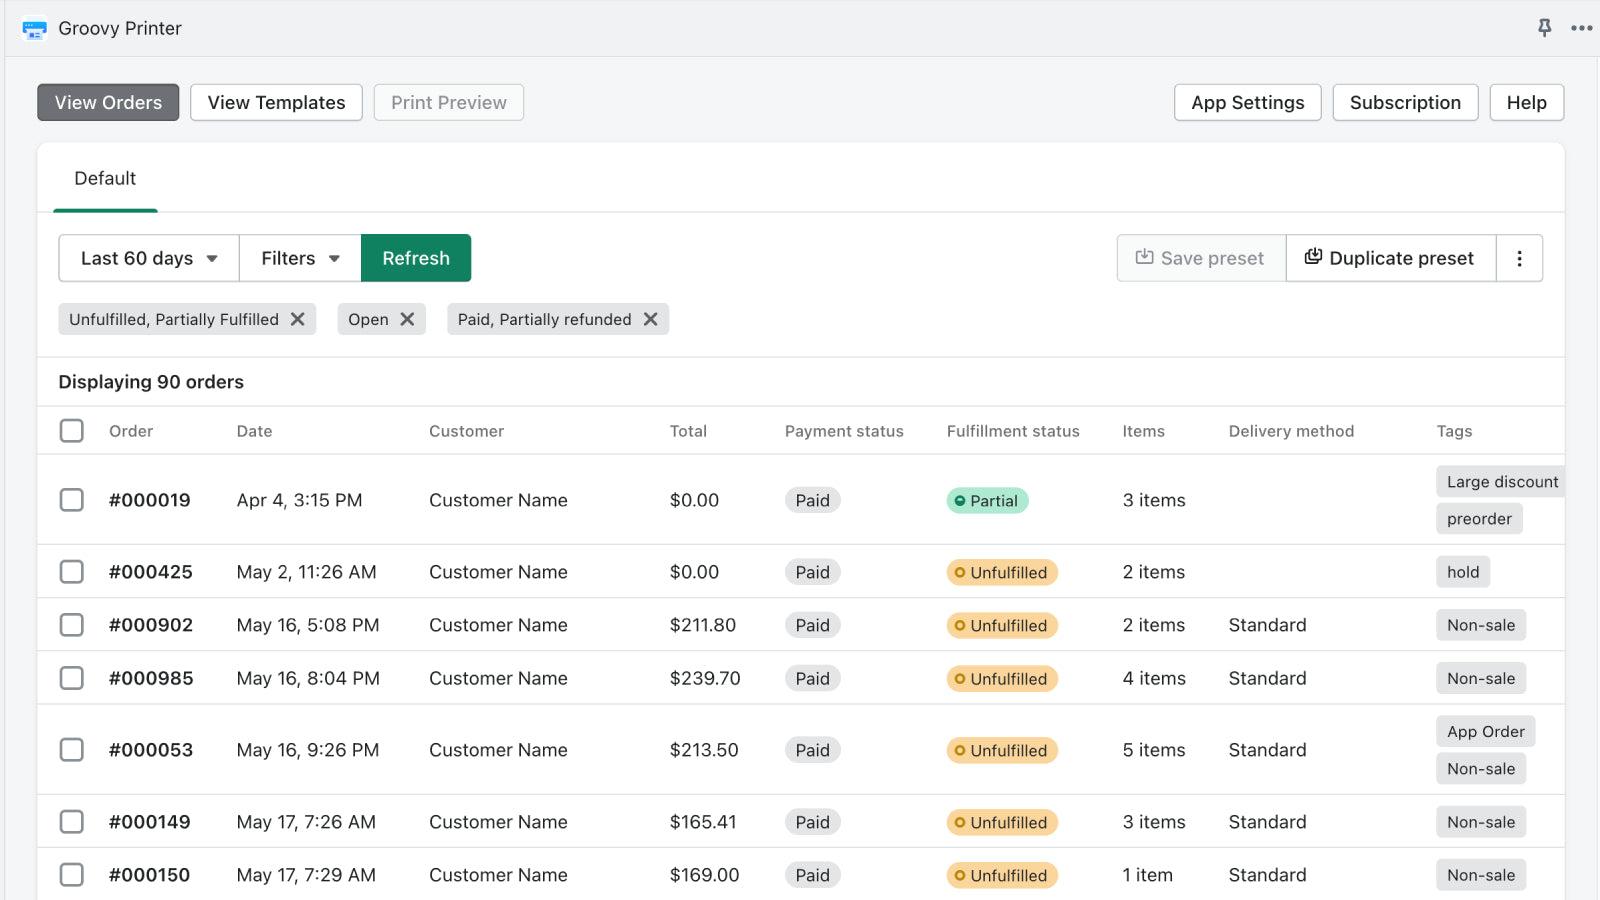Click the pin icon in header
The width and height of the screenshot is (1600, 900).
click(x=1544, y=28)
